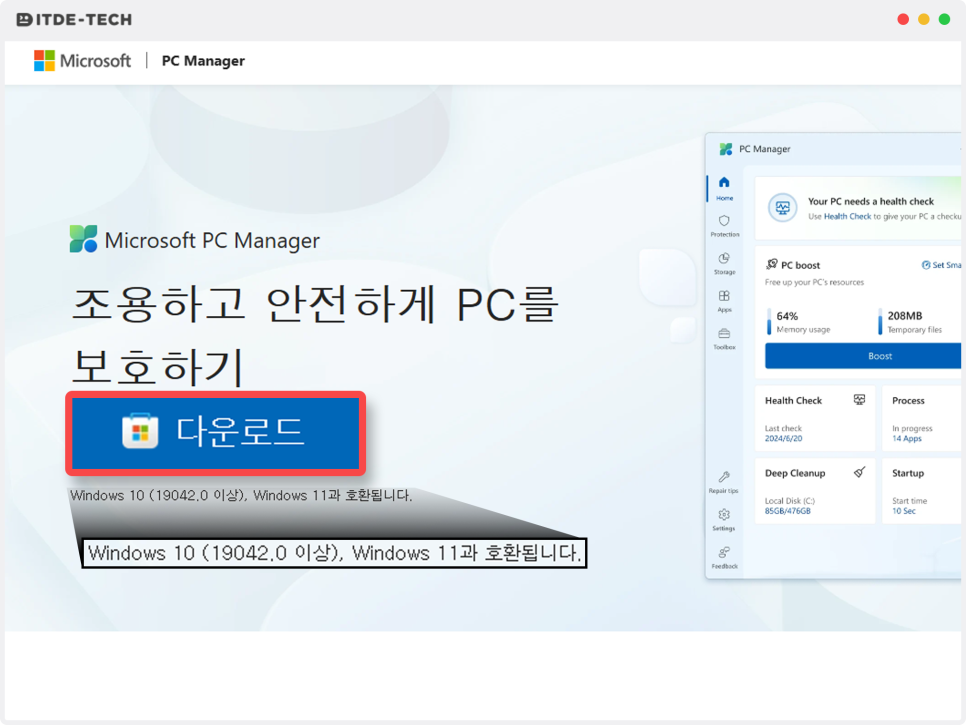This screenshot has width=966, height=725.
Task: Click the yellow window minimize dot
Action: coord(923,19)
